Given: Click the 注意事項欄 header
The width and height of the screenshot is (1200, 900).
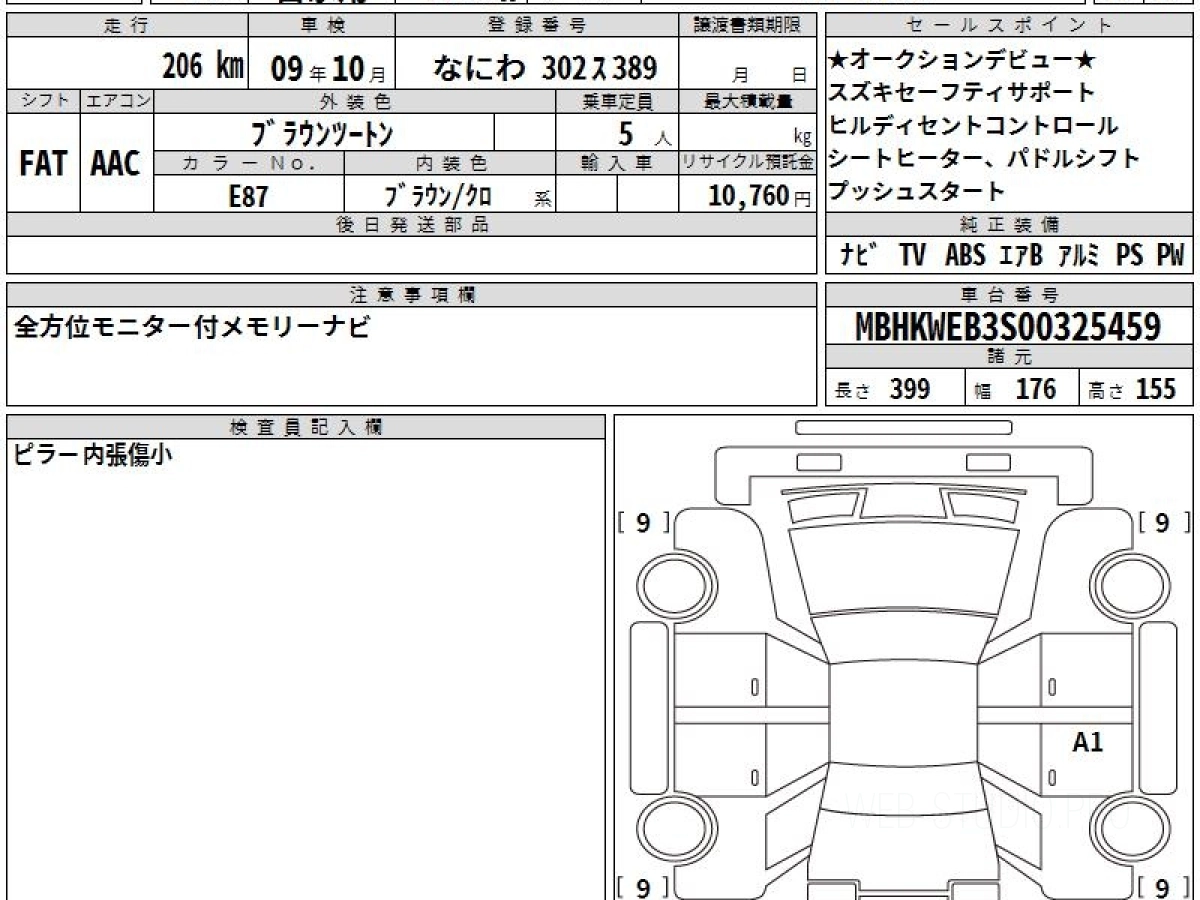Looking at the screenshot, I should [x=412, y=295].
